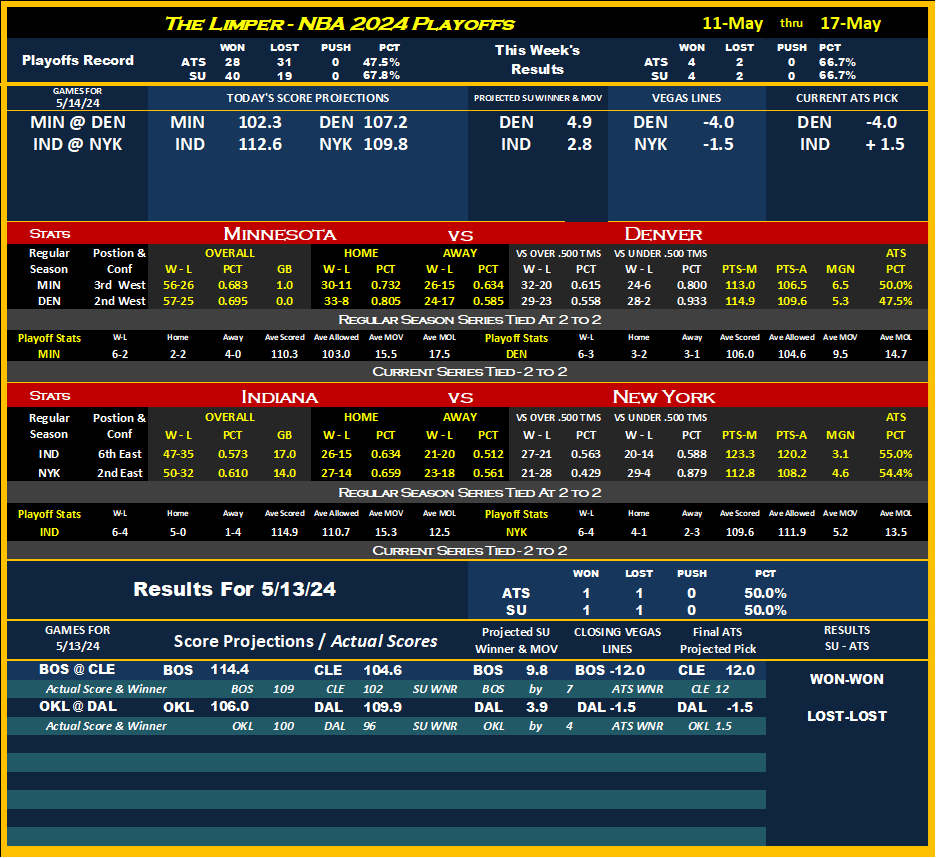936x858 pixels.
Task: Click Minnesota's overall PCT 0.683
Action: [233, 285]
